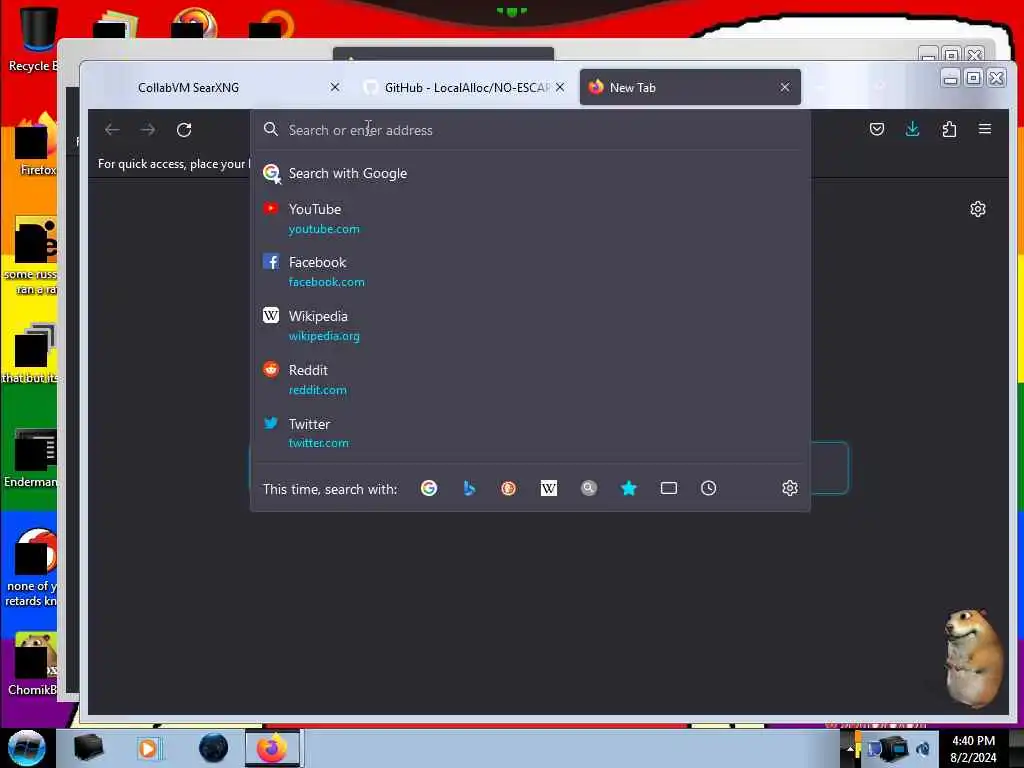Choose the grey magnifier search engine icon

tap(588, 488)
